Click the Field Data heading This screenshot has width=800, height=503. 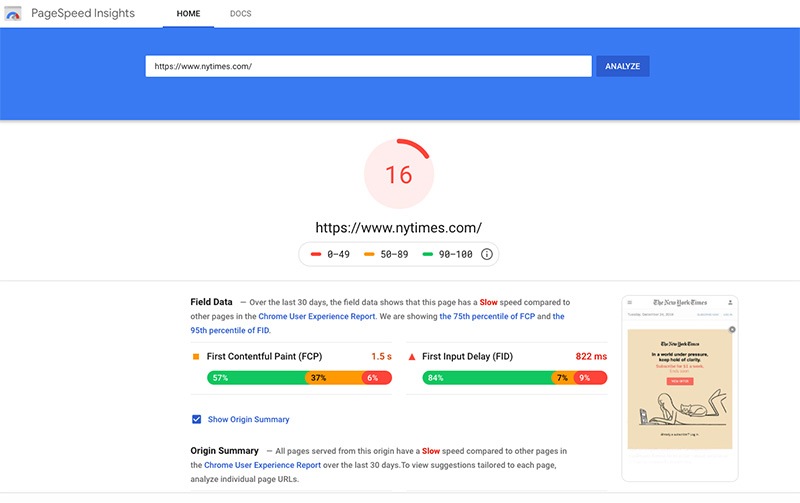pyautogui.click(x=211, y=302)
